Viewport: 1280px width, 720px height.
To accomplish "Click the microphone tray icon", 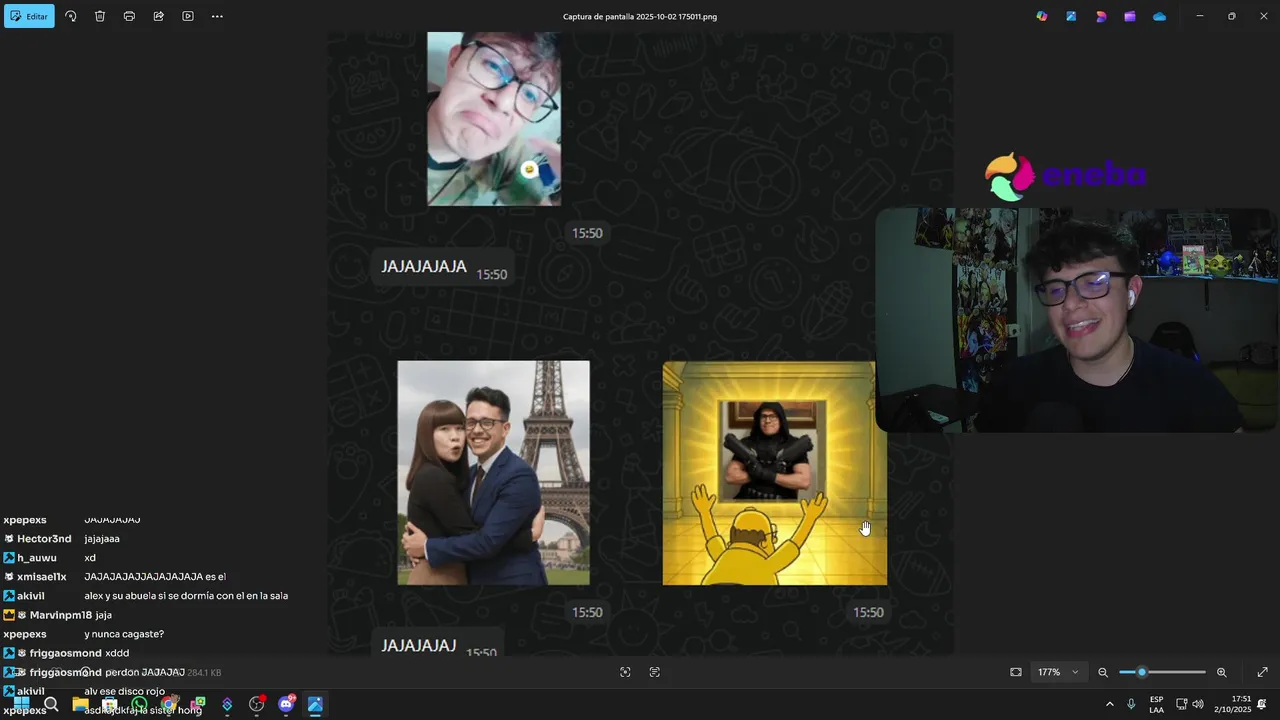I will (x=1131, y=704).
